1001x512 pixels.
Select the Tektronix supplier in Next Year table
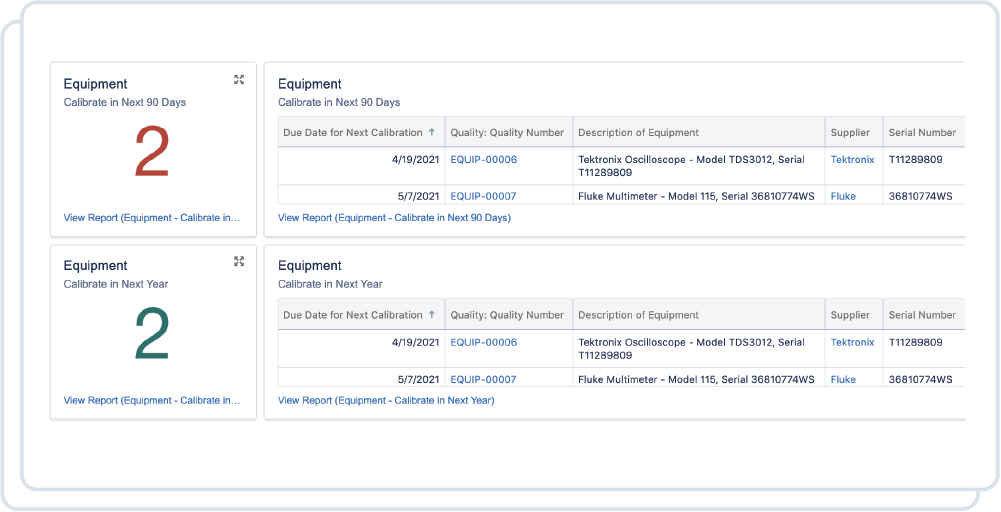pyautogui.click(x=852, y=342)
